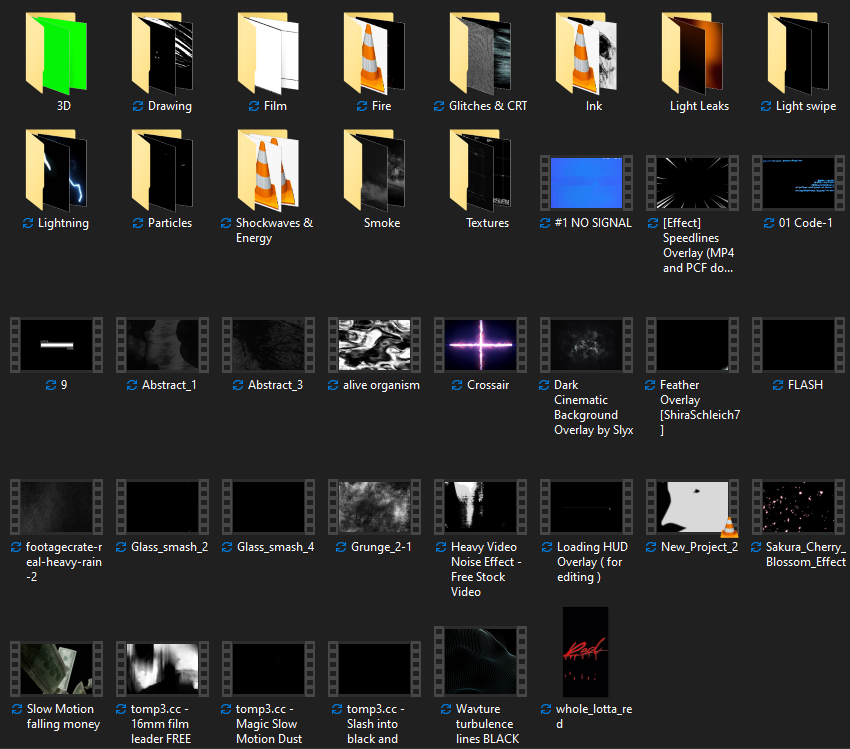Open the Light swipe folder
Image resolution: width=850 pixels, height=749 pixels.
click(x=799, y=53)
